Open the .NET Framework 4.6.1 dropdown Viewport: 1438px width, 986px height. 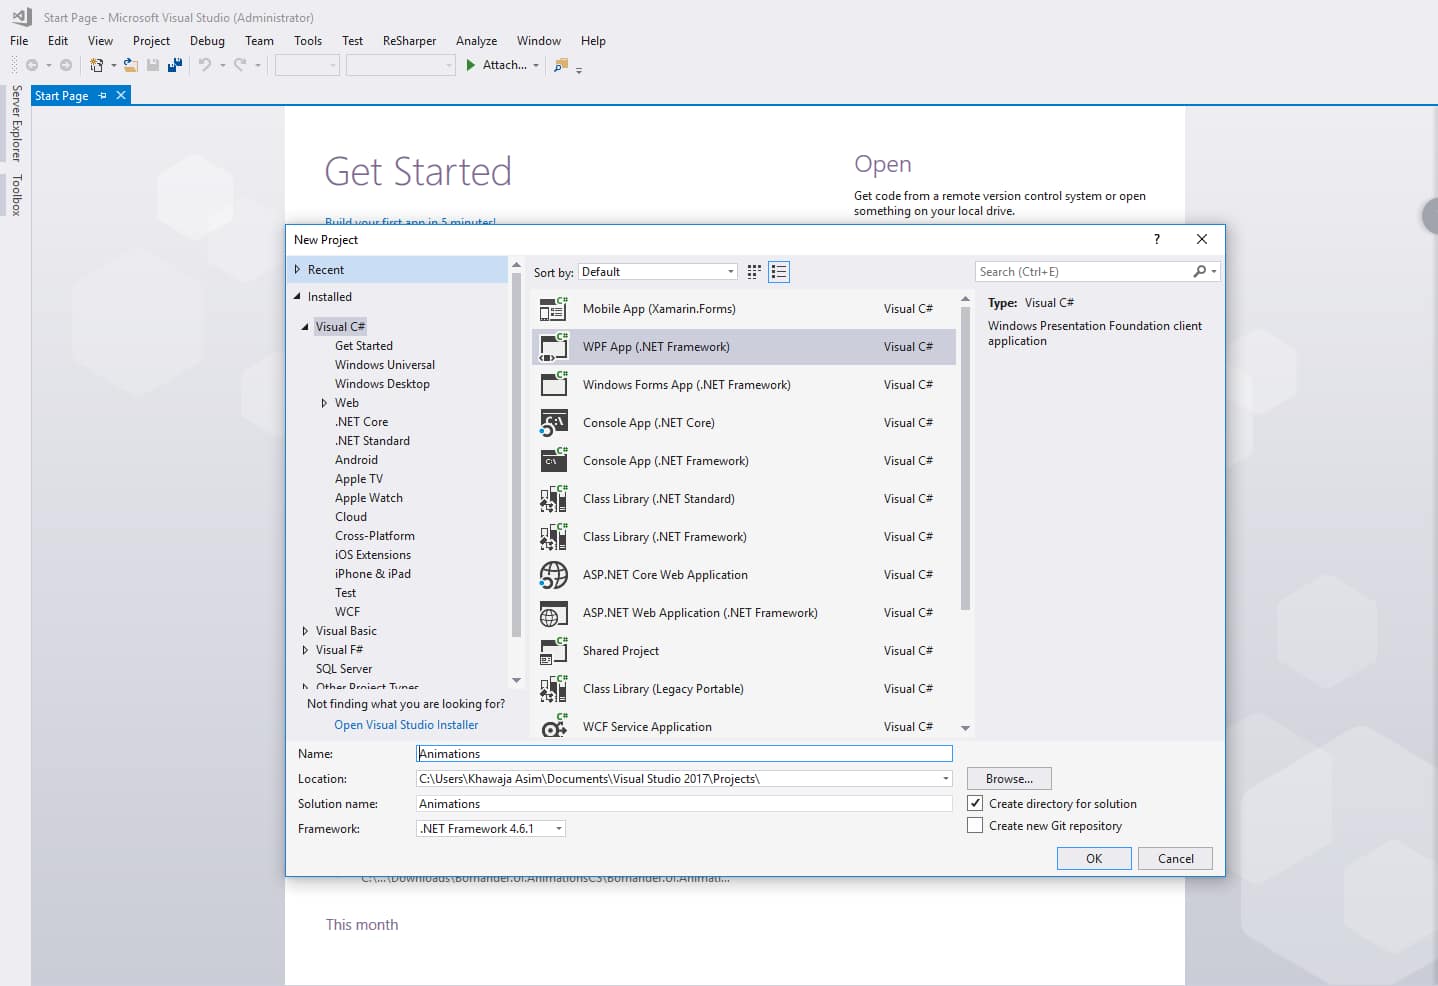pyautogui.click(x=491, y=829)
